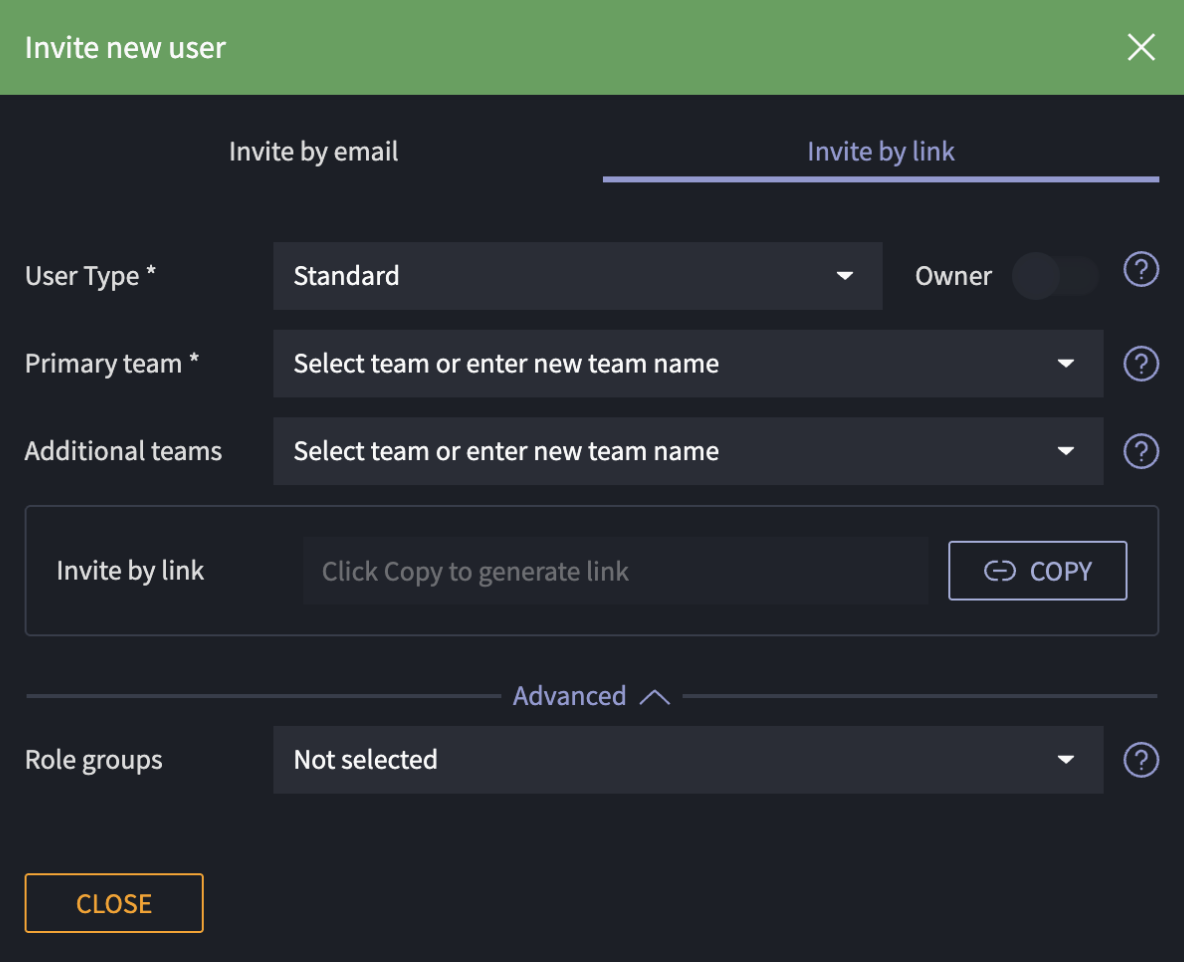Click help icon next to Role groups

[1141, 761]
